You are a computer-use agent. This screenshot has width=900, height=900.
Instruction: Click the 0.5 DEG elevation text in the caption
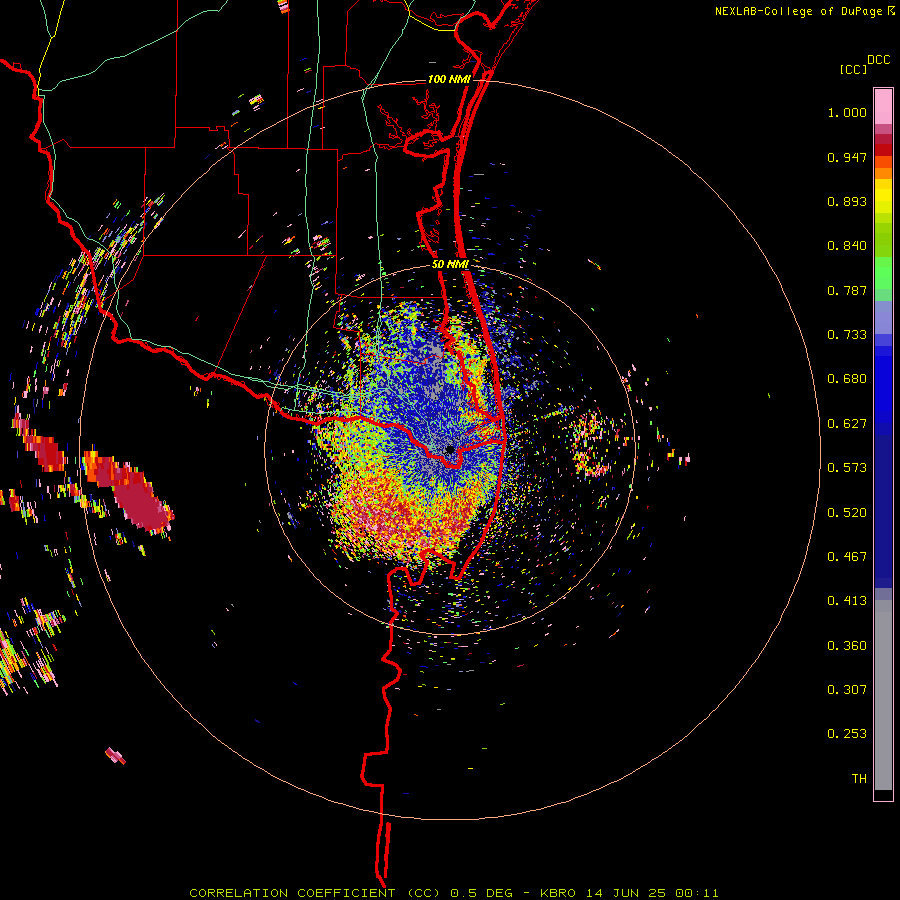pyautogui.click(x=481, y=893)
